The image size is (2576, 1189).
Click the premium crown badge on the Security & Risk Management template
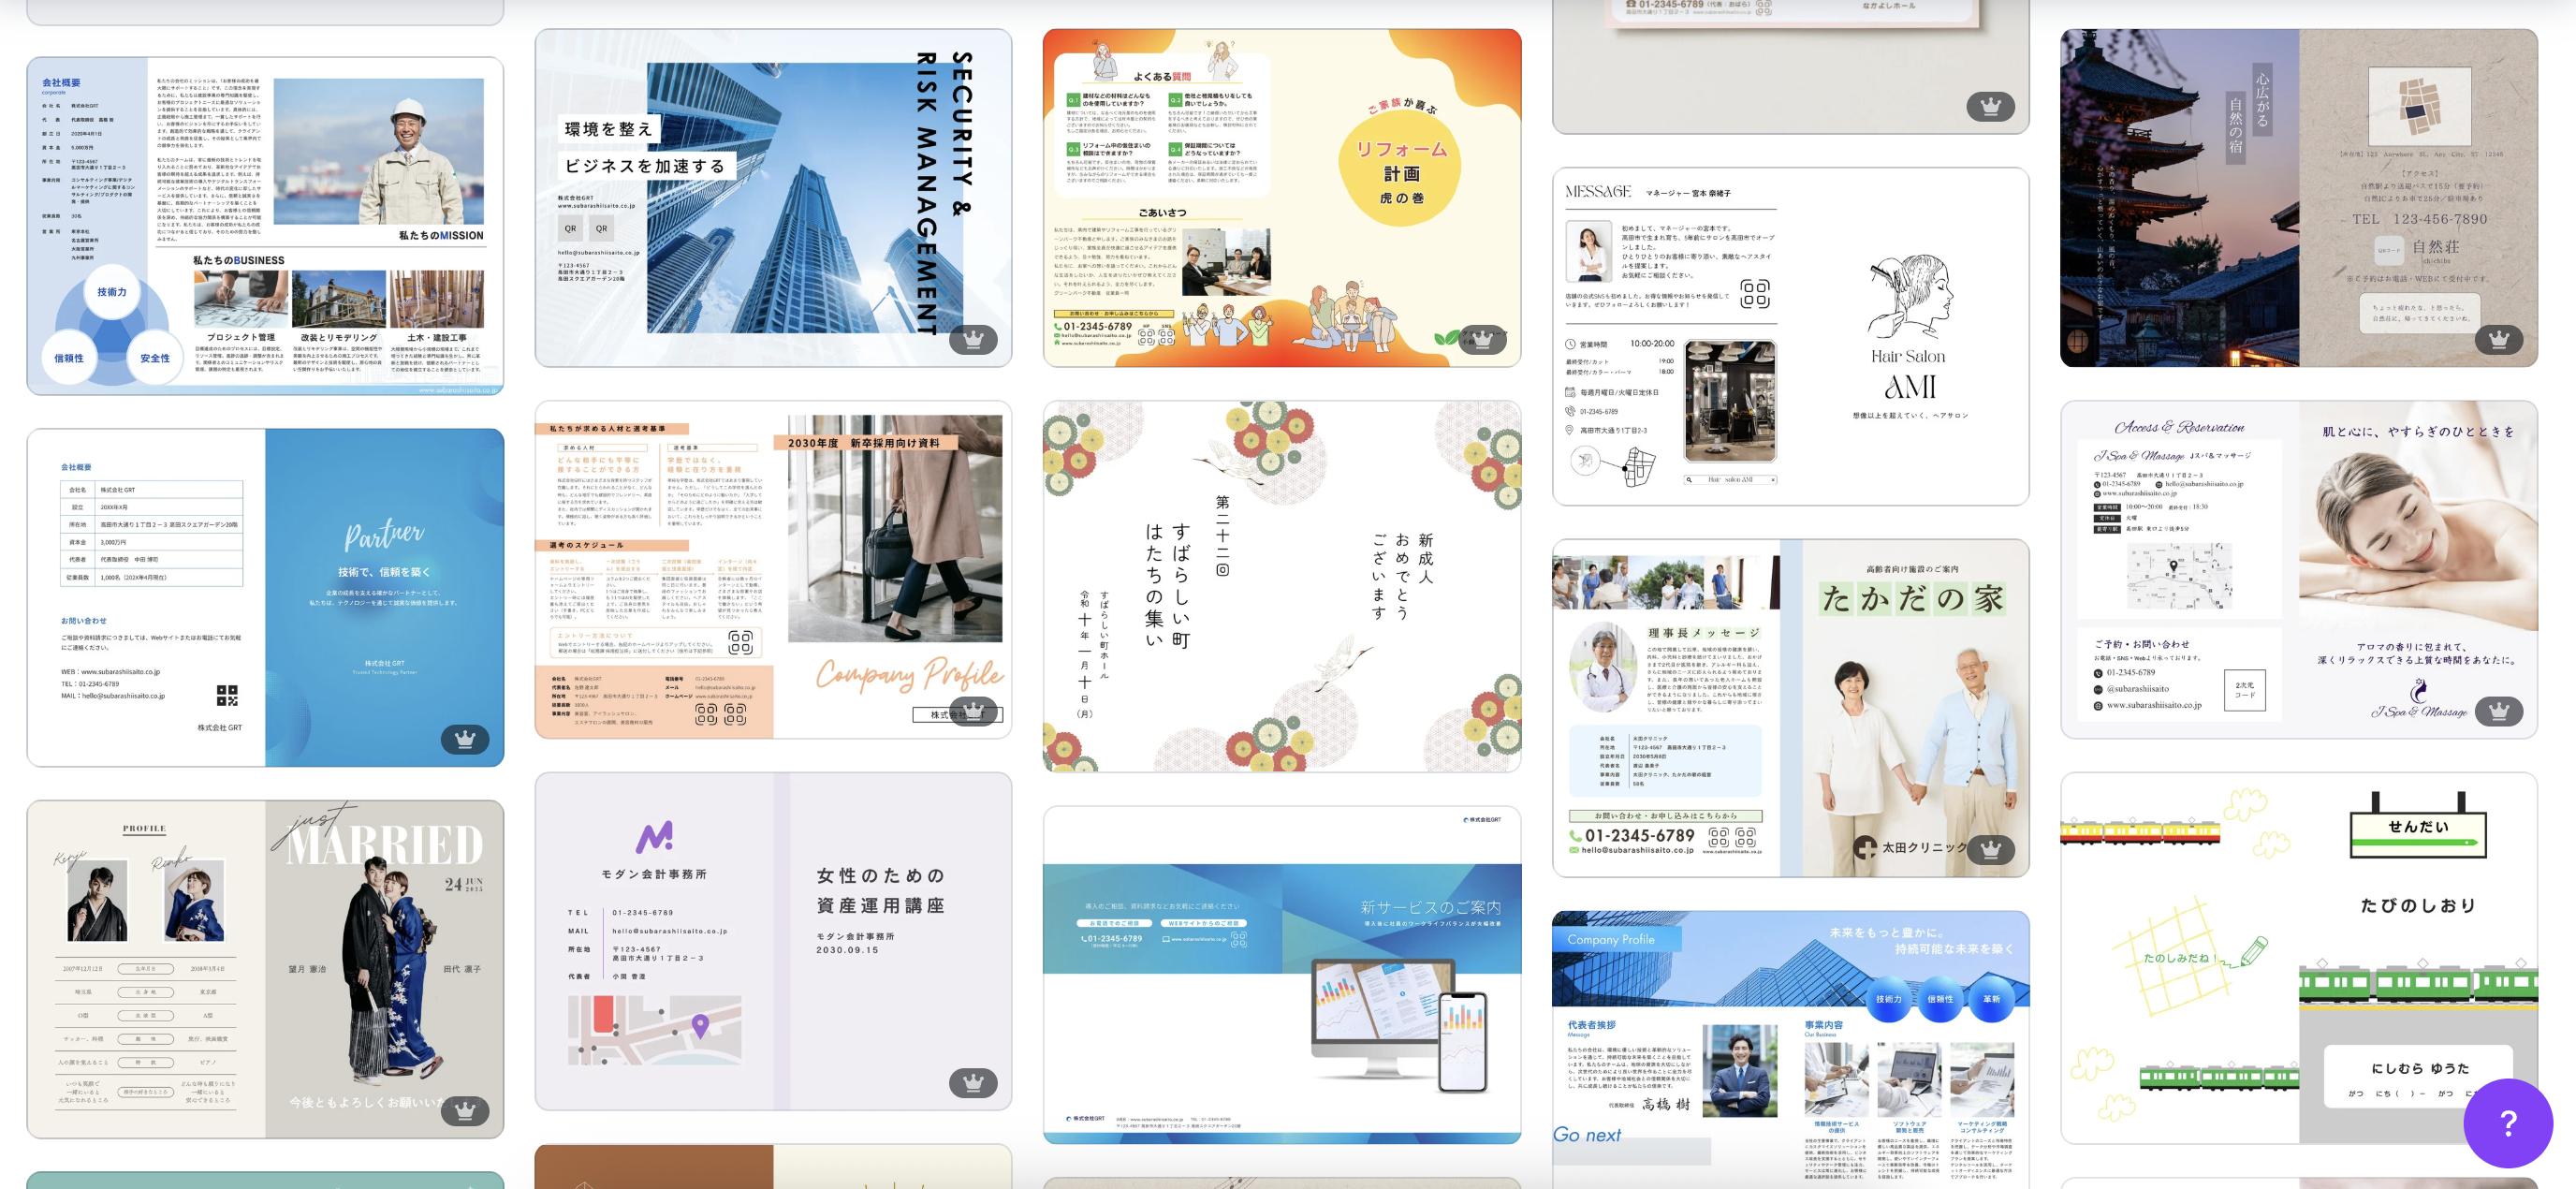(972, 339)
